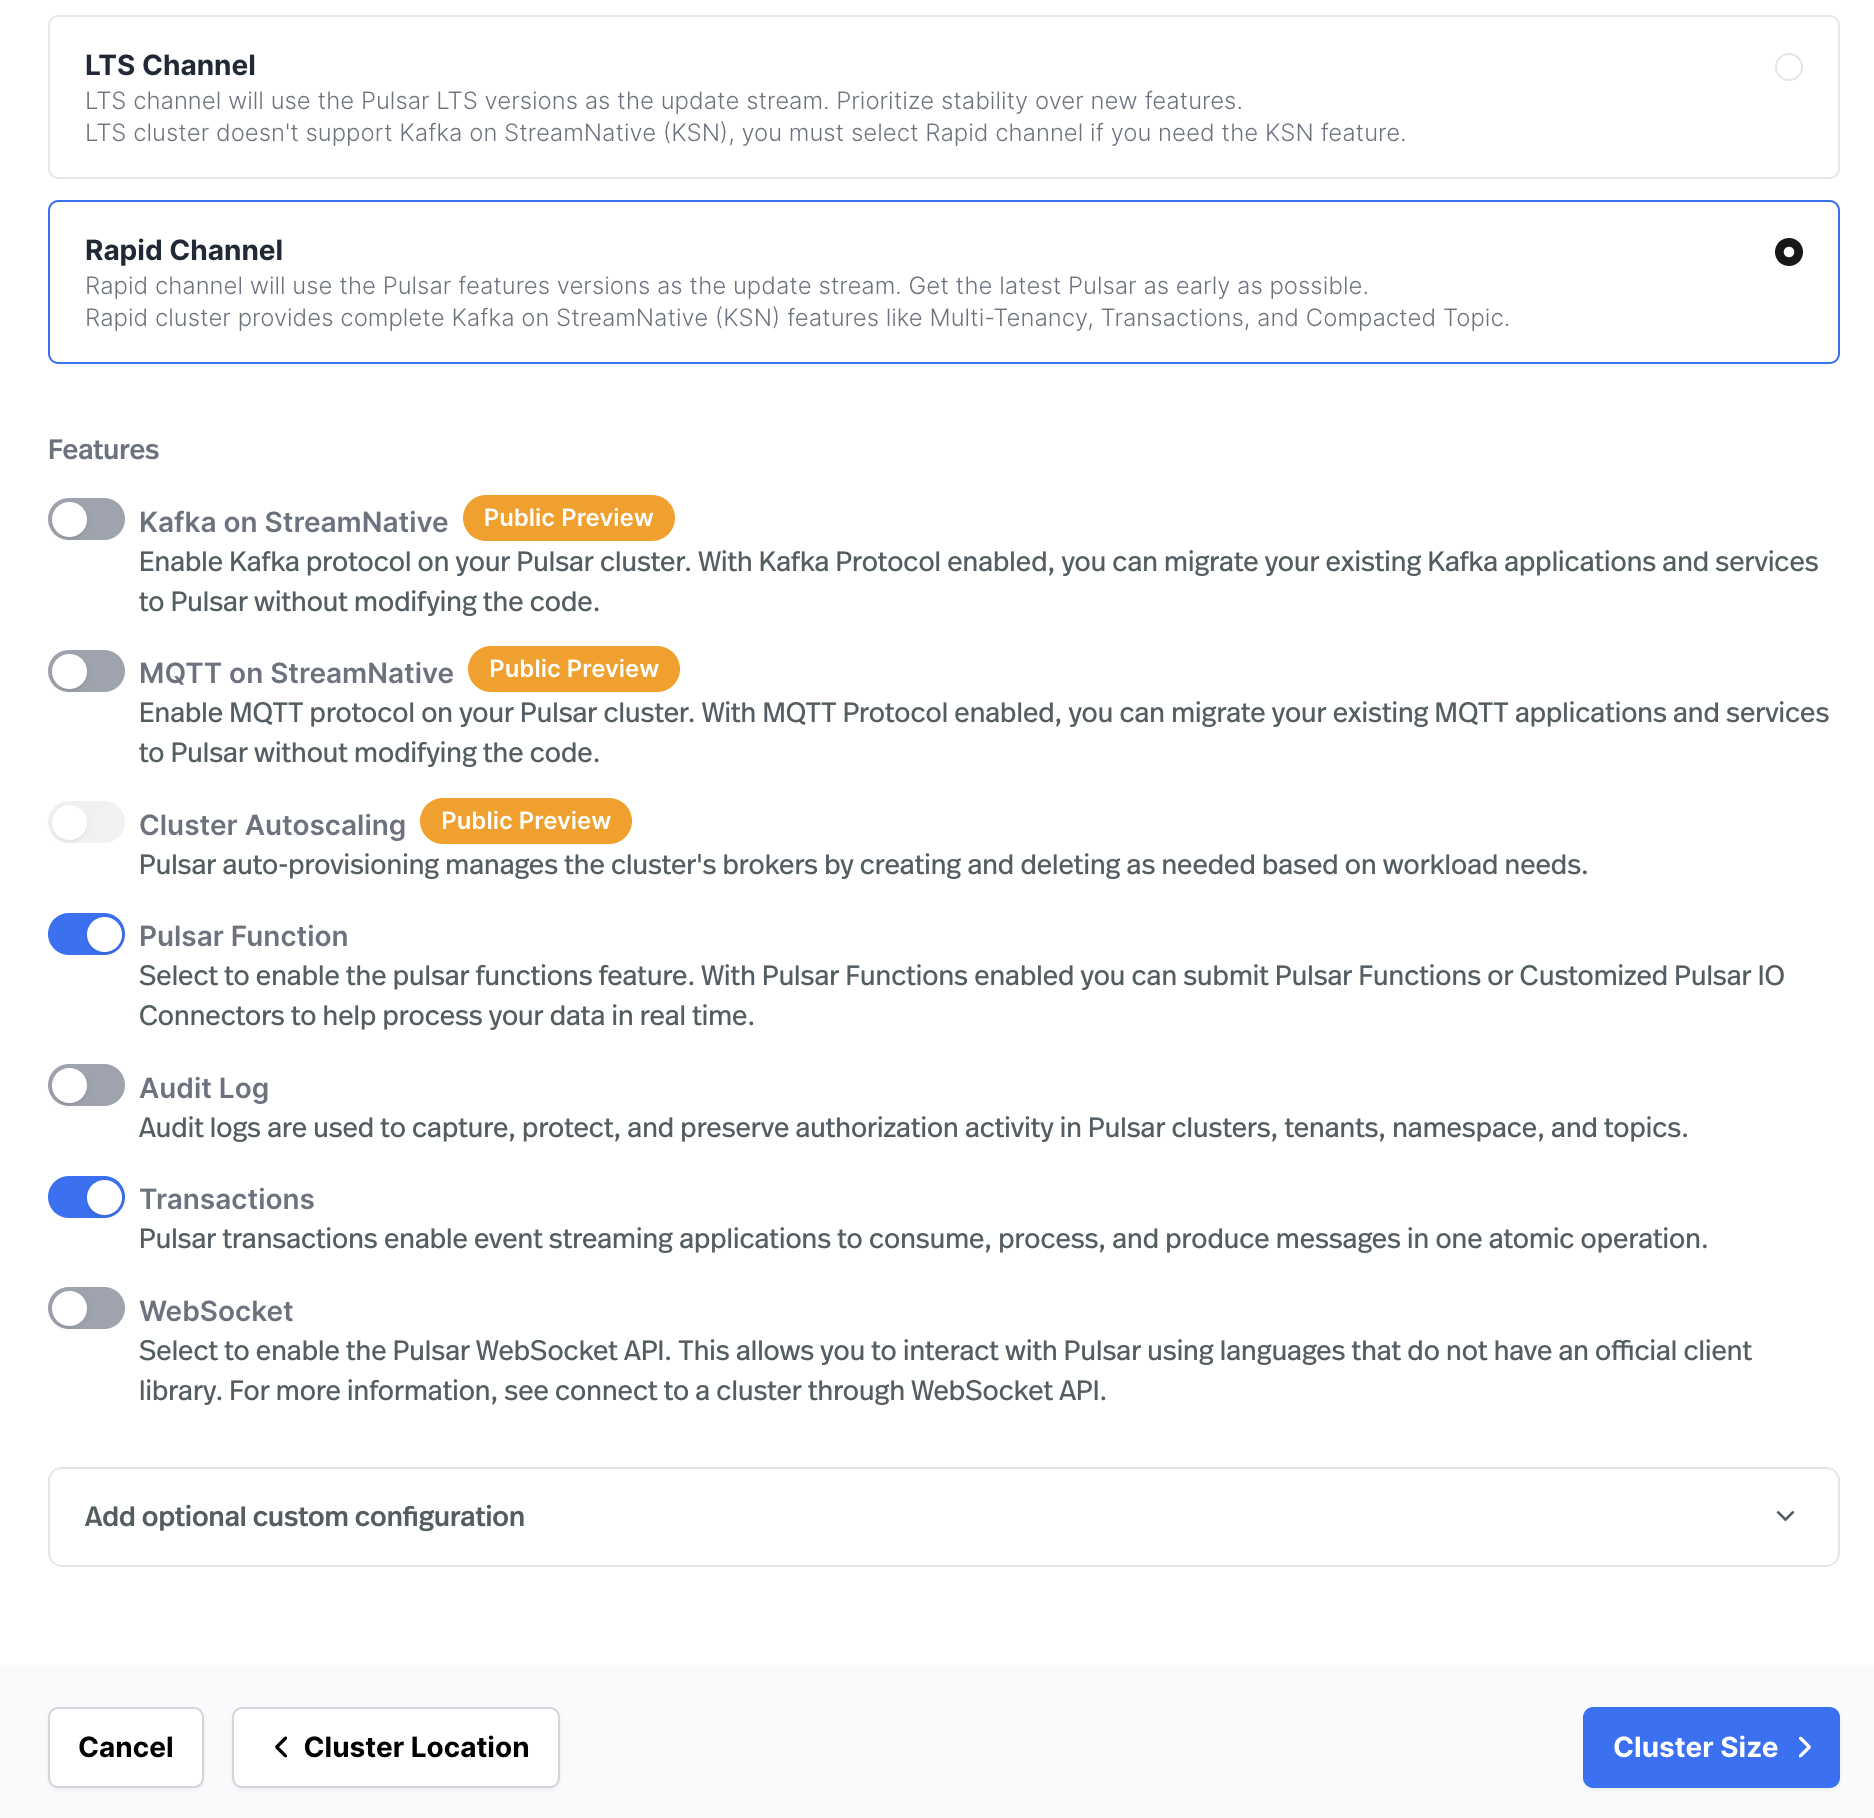Enable the Kafka on StreamNative toggle
This screenshot has width=1874, height=1818.
click(x=86, y=518)
